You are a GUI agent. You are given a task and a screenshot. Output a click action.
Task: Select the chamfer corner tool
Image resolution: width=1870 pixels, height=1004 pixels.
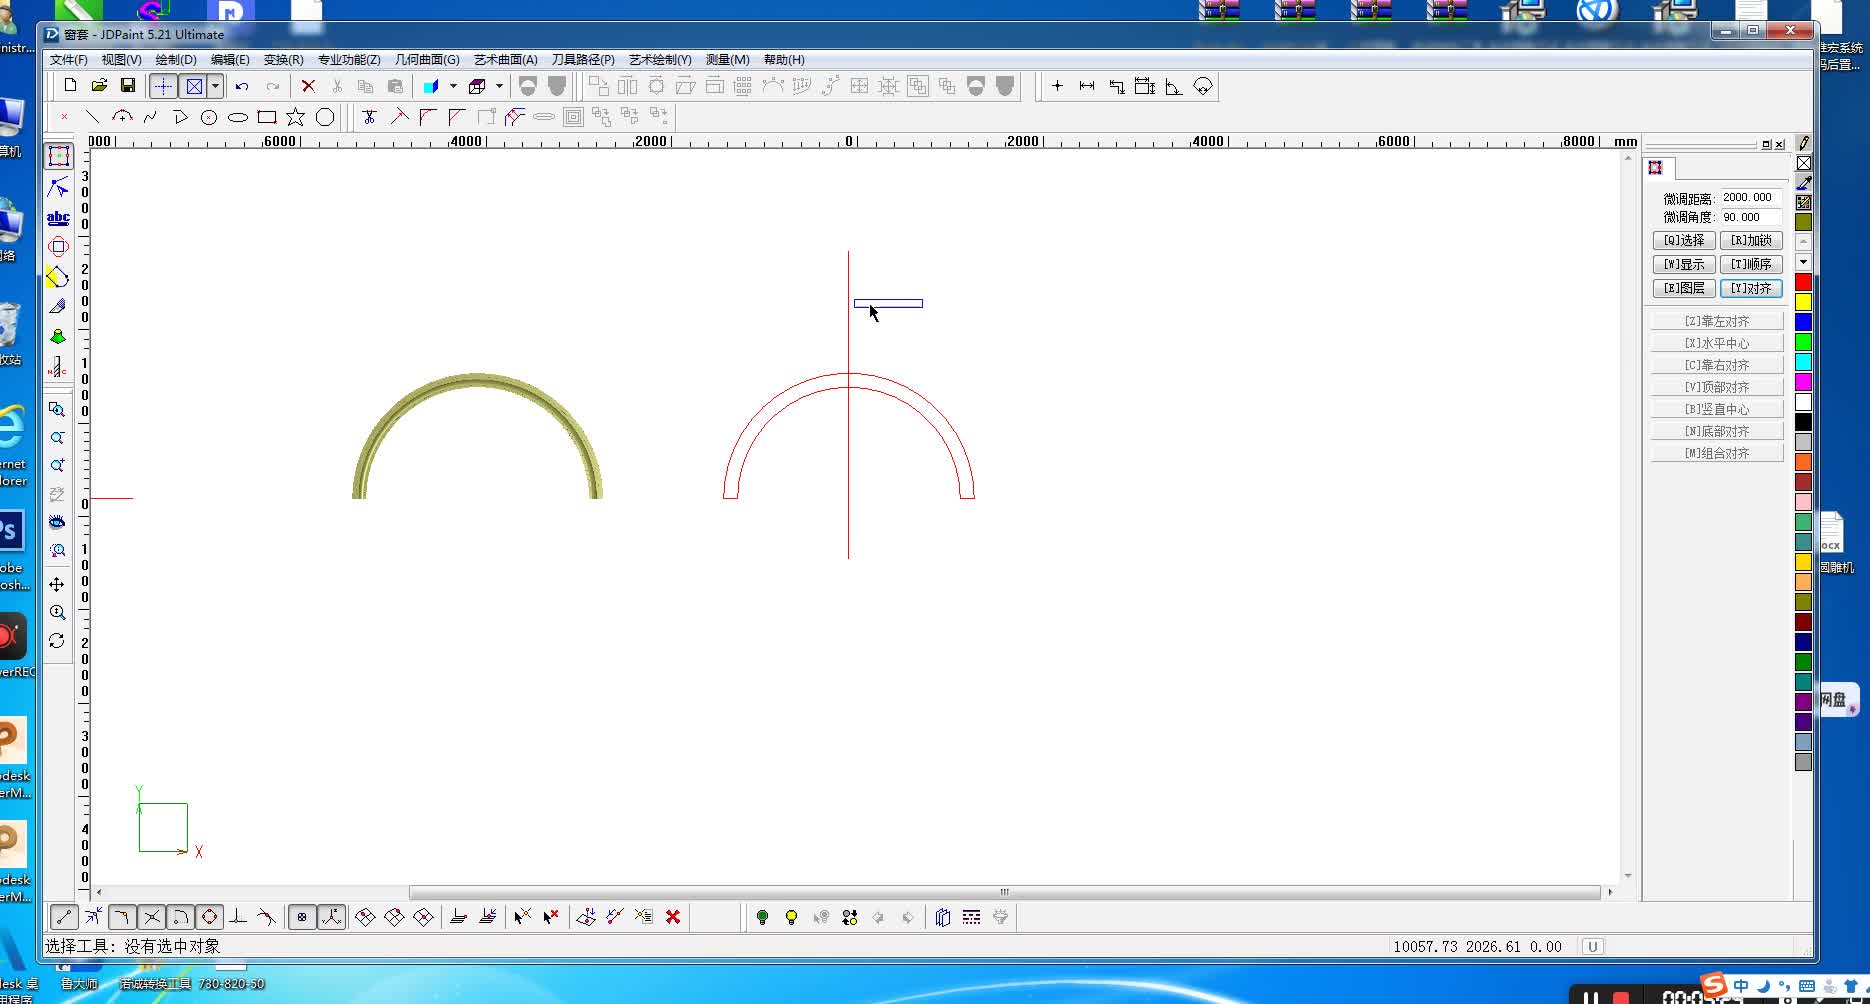[457, 117]
